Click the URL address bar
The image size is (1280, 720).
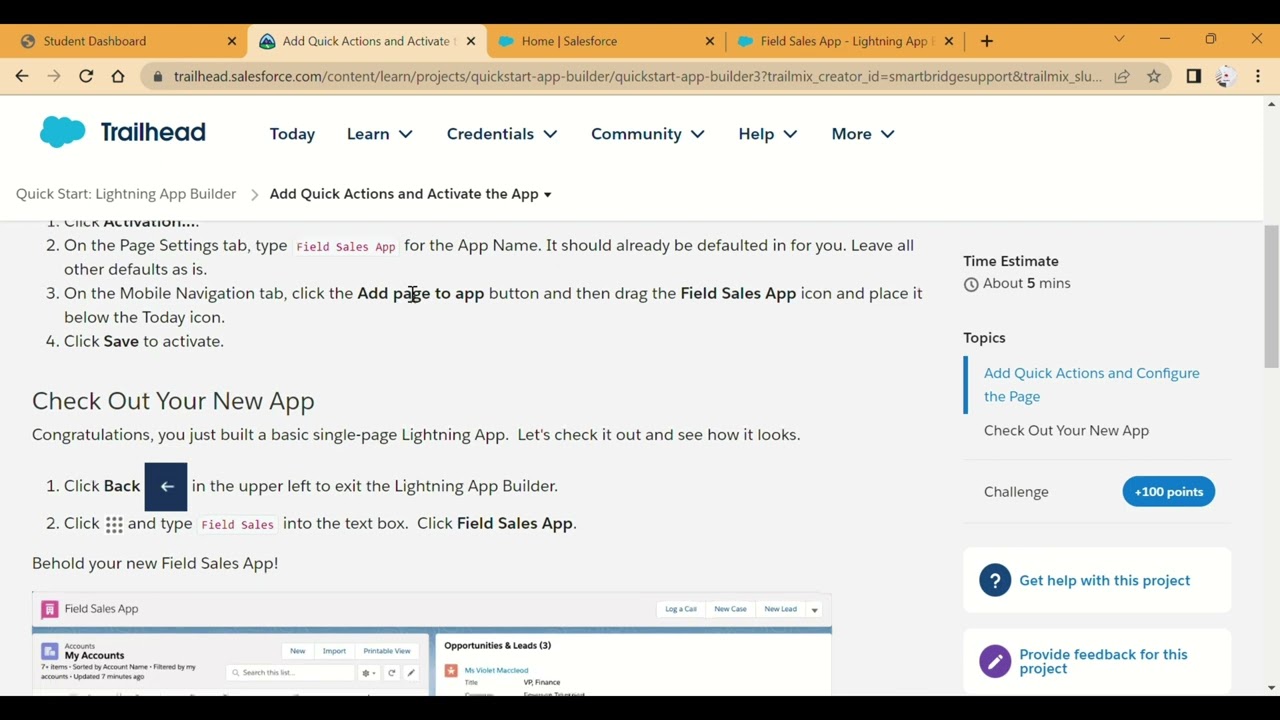coord(637,76)
